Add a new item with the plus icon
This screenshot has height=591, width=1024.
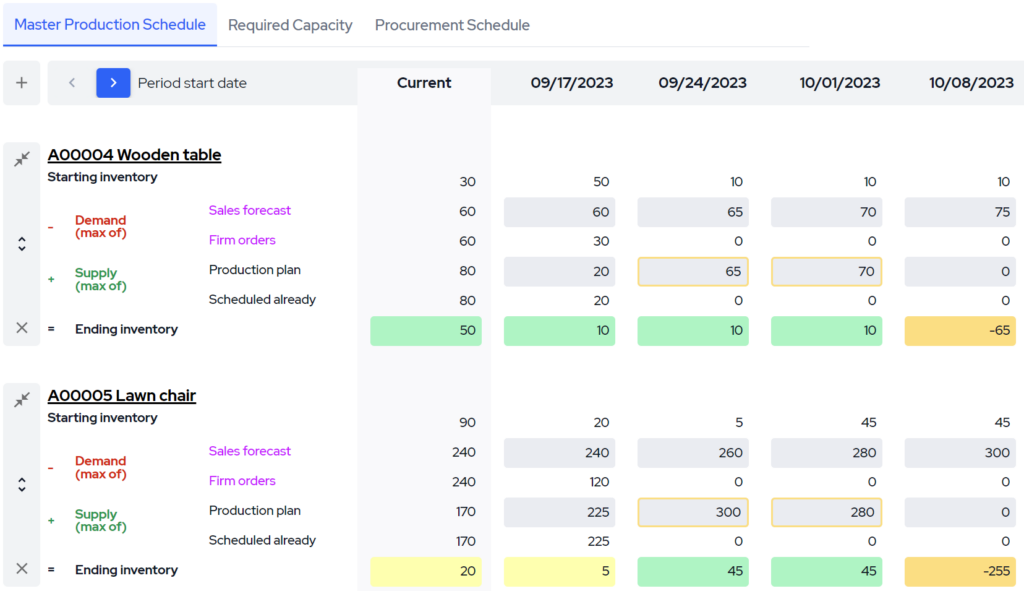tap(21, 82)
